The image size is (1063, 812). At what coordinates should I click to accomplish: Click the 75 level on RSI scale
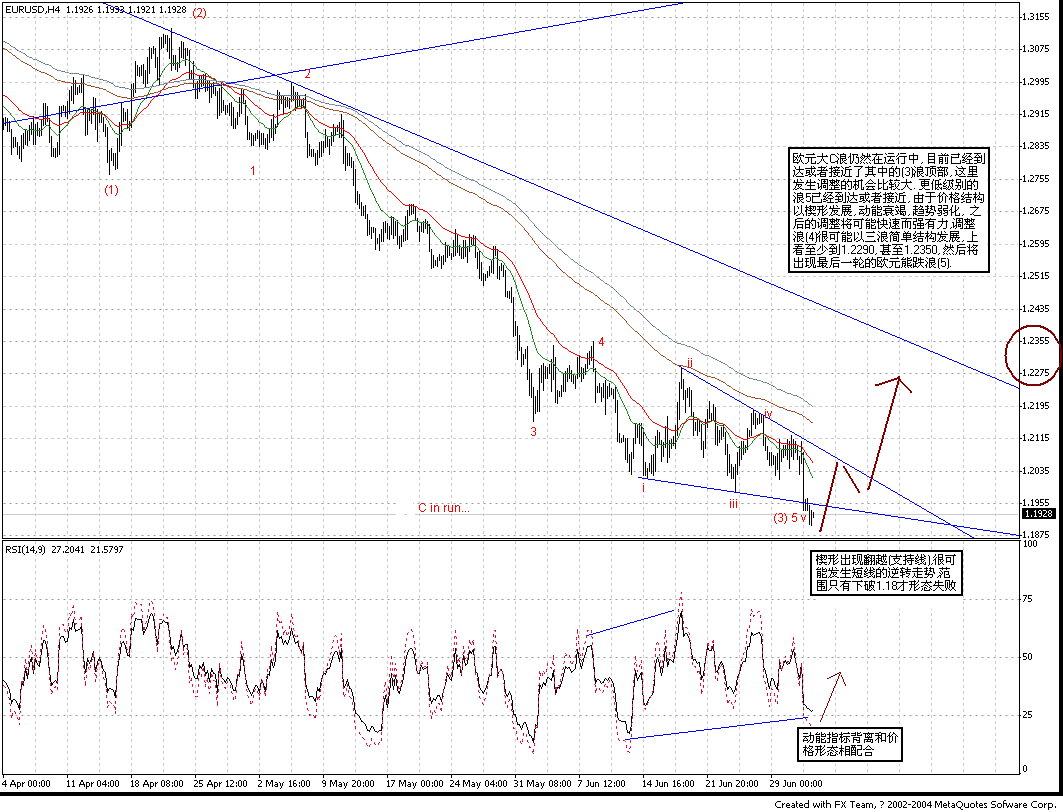tap(1029, 599)
